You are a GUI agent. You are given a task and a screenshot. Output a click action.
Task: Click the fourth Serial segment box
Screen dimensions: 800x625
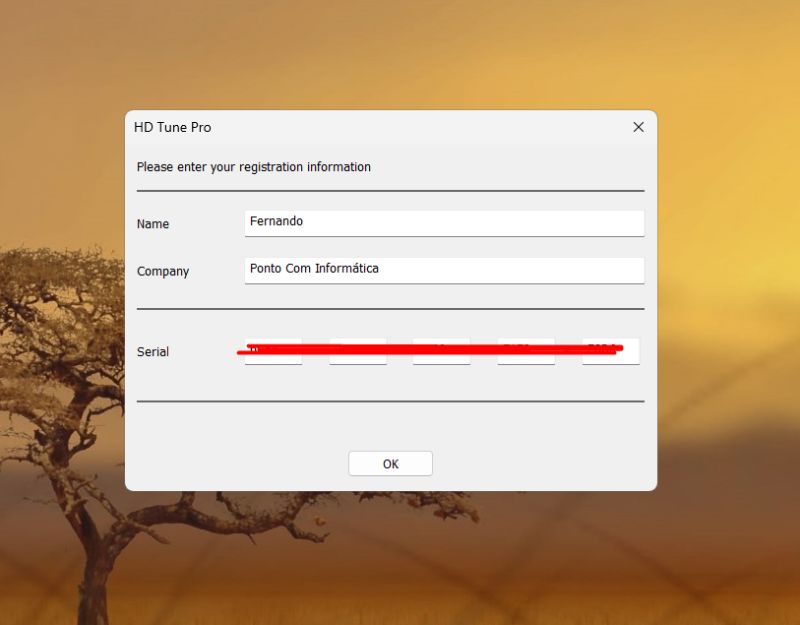coord(526,351)
